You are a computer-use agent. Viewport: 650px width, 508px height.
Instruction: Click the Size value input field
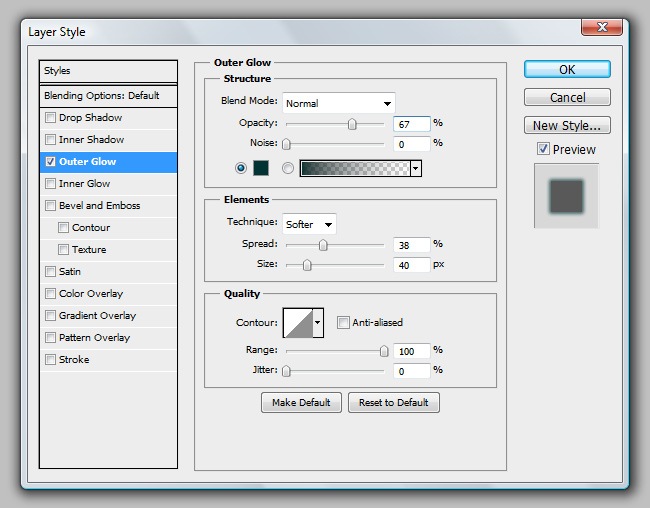point(412,265)
